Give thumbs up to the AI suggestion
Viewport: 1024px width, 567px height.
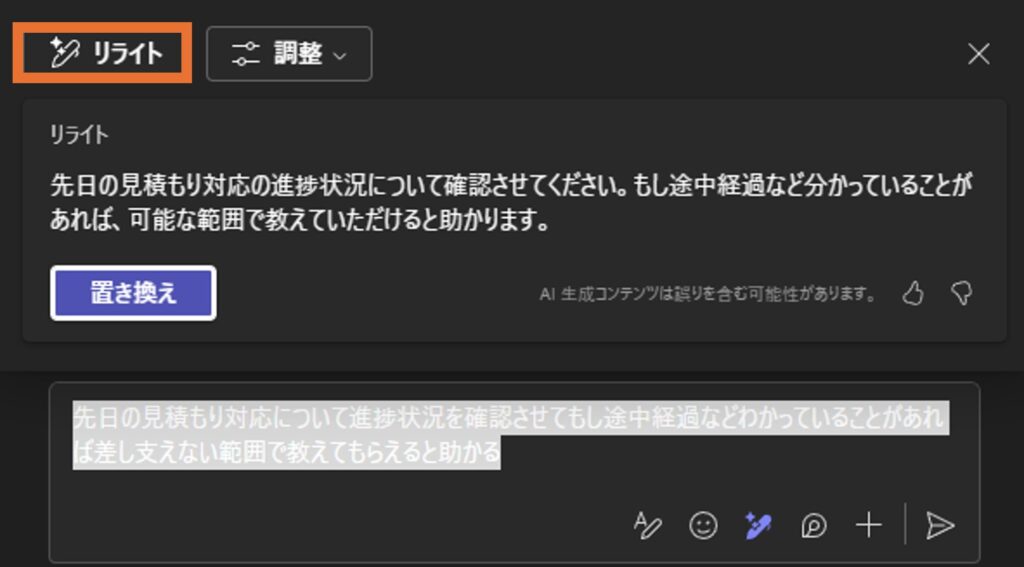tap(913, 293)
